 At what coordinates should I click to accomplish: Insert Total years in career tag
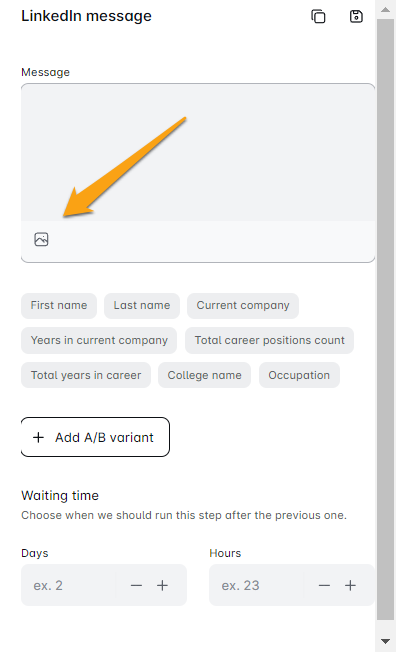click(x=86, y=375)
